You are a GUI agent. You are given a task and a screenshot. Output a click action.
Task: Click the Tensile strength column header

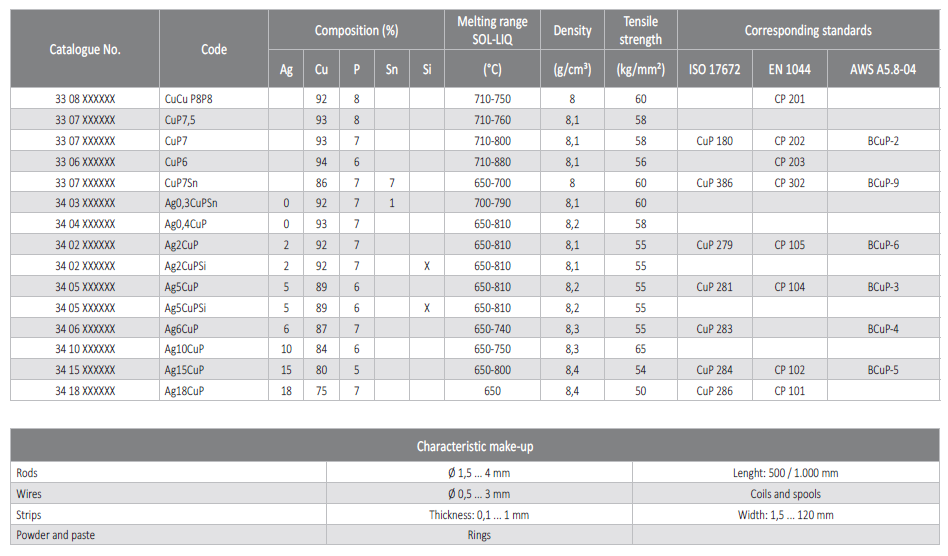pyautogui.click(x=640, y=30)
